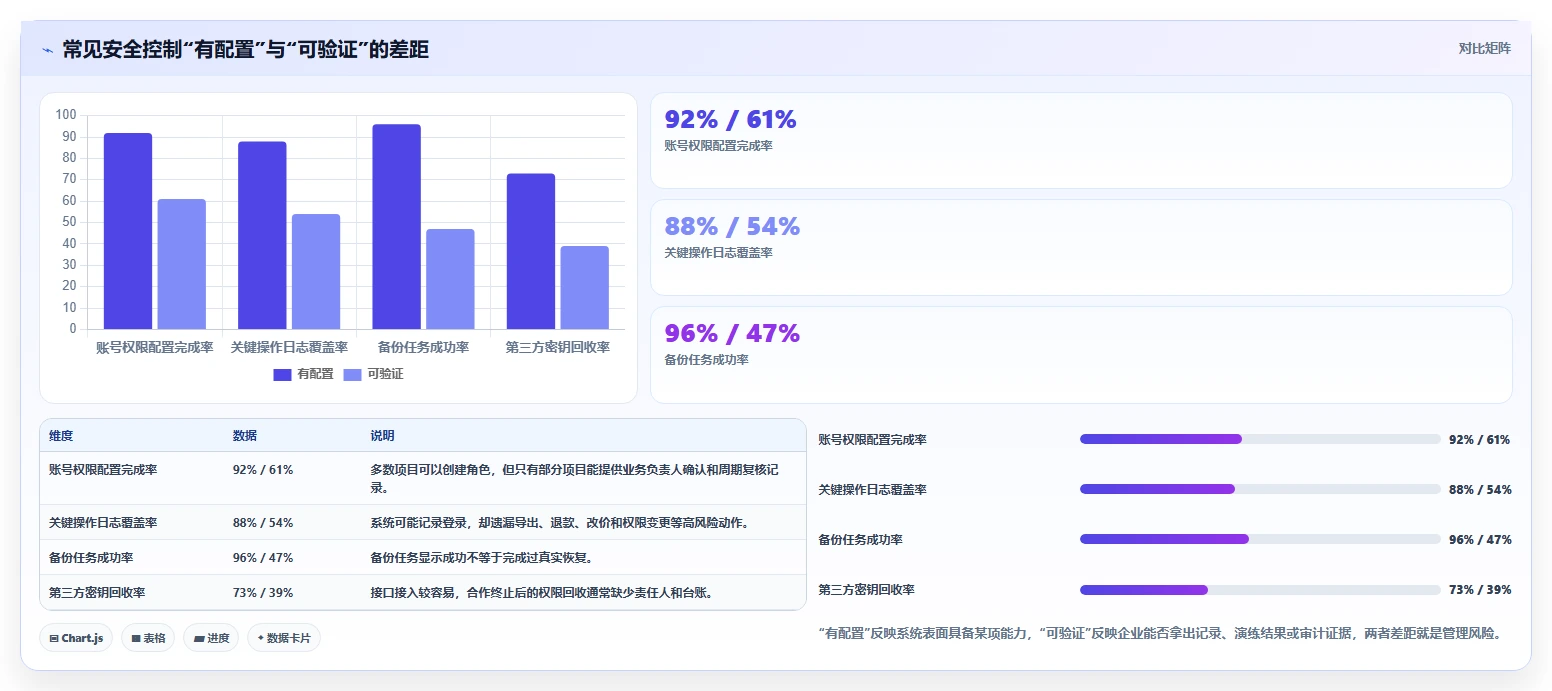Click the 可验证 bar for 备份任务成功率

[x=450, y=279]
